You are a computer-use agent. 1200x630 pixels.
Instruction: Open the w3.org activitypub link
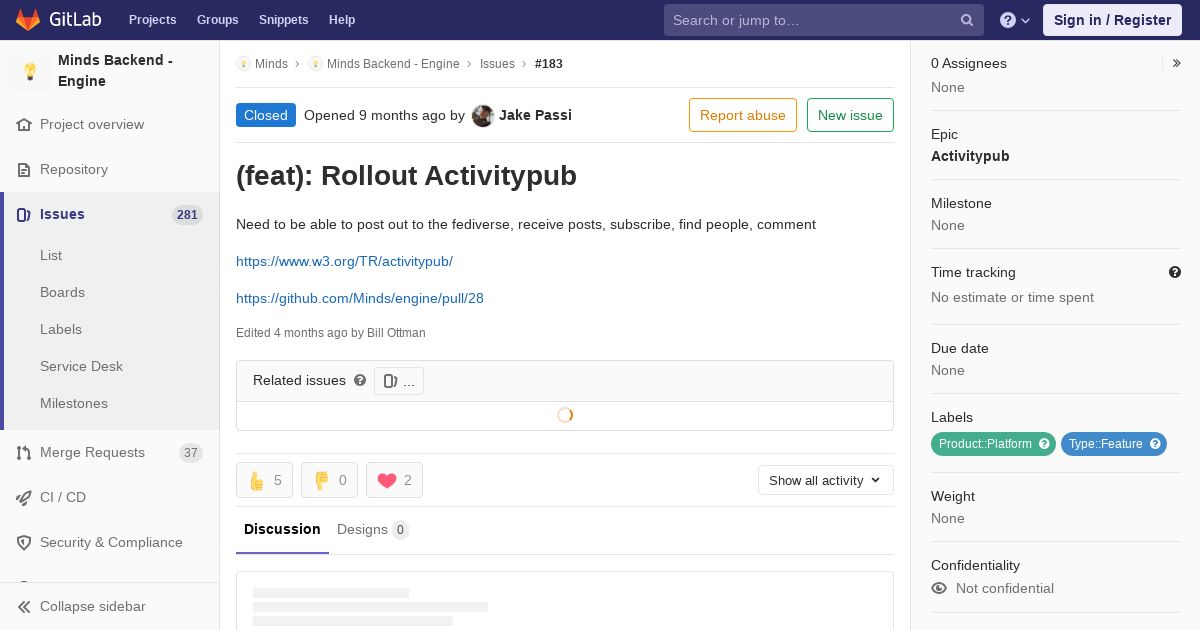(x=344, y=261)
